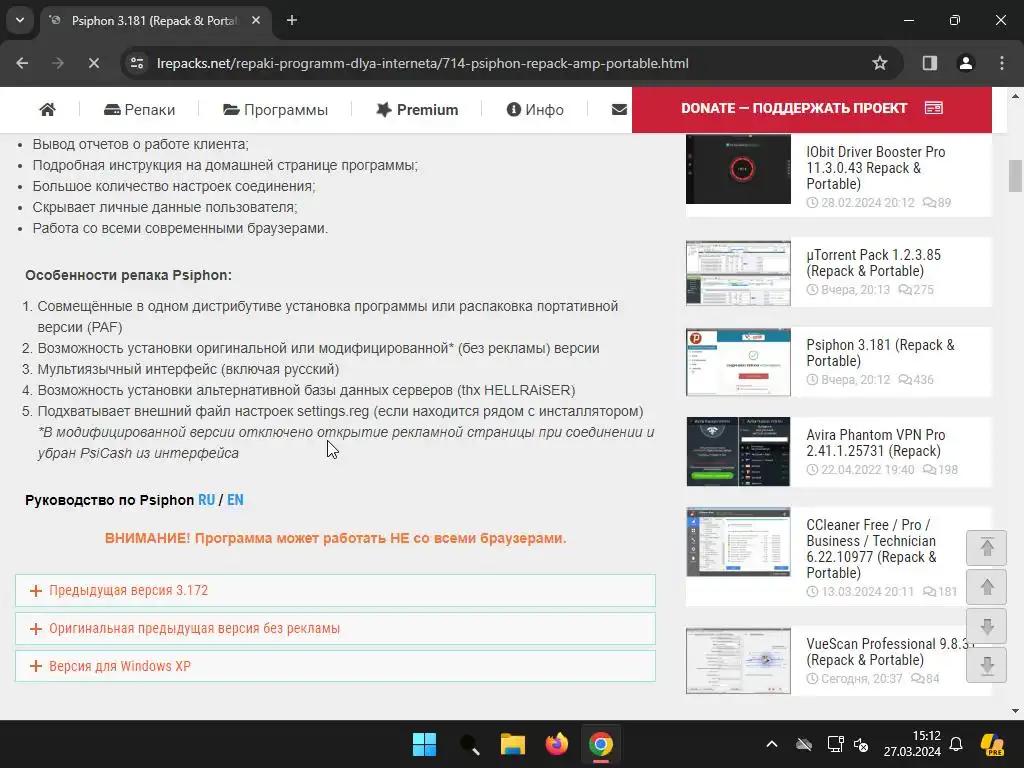Viewport: 1024px width, 768px height.
Task: Jump to page bottom with lowest arrow button
Action: 987,666
